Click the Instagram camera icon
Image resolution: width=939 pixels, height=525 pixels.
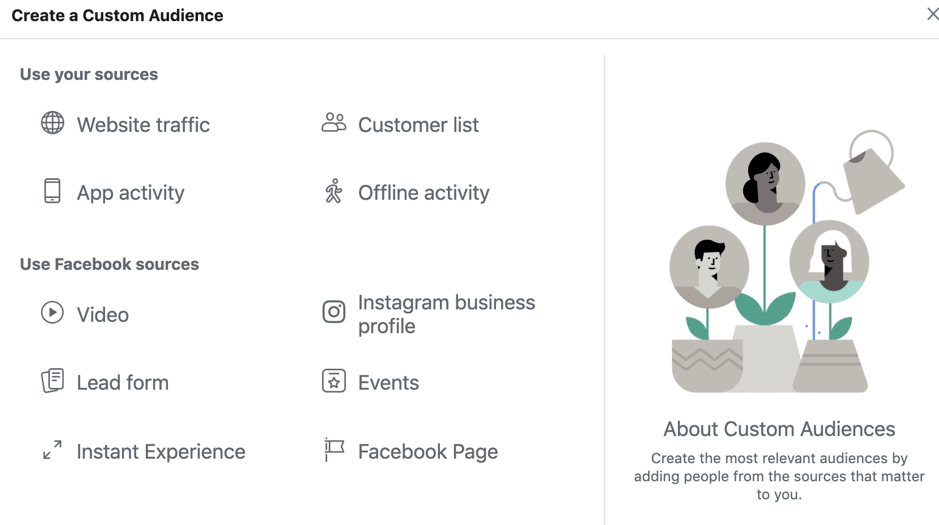point(334,312)
